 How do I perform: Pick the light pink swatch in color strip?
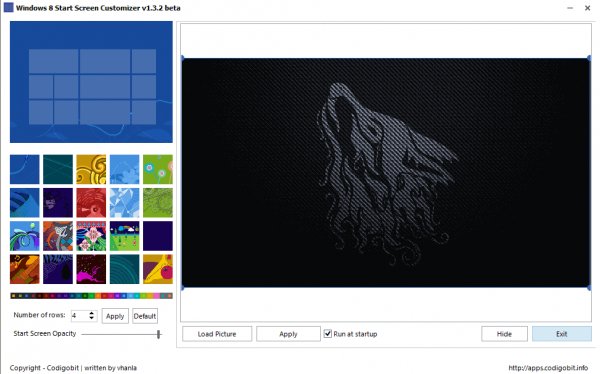[157, 296]
